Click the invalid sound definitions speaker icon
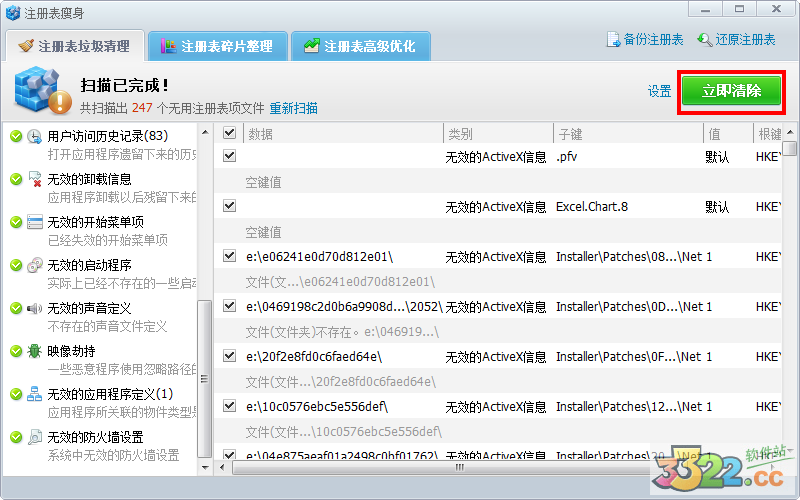This screenshot has width=800, height=500. point(34,308)
